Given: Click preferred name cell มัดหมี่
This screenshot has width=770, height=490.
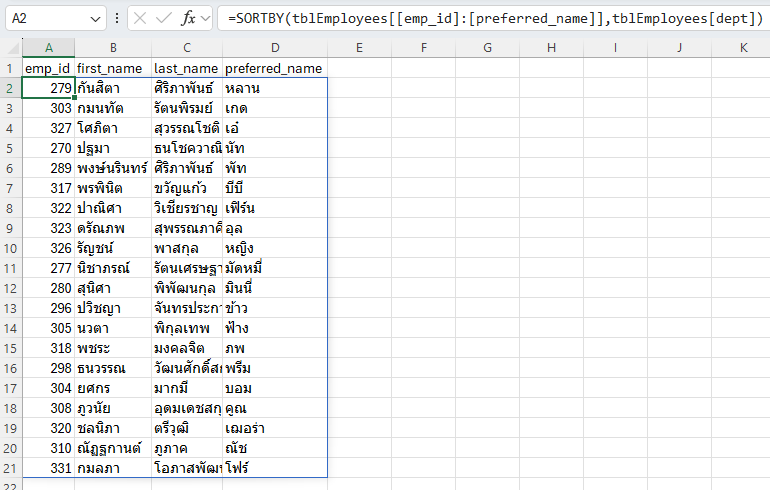Looking at the screenshot, I should pyautogui.click(x=275, y=268).
